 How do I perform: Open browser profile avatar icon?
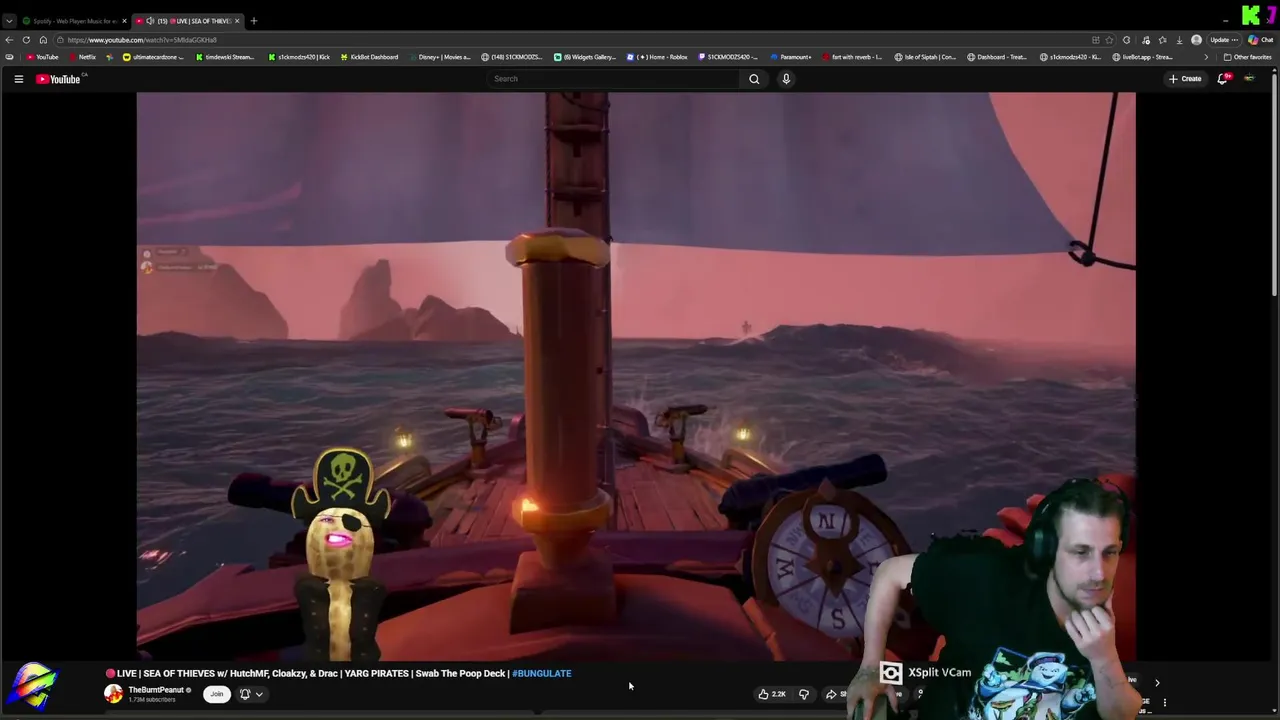point(1196,40)
